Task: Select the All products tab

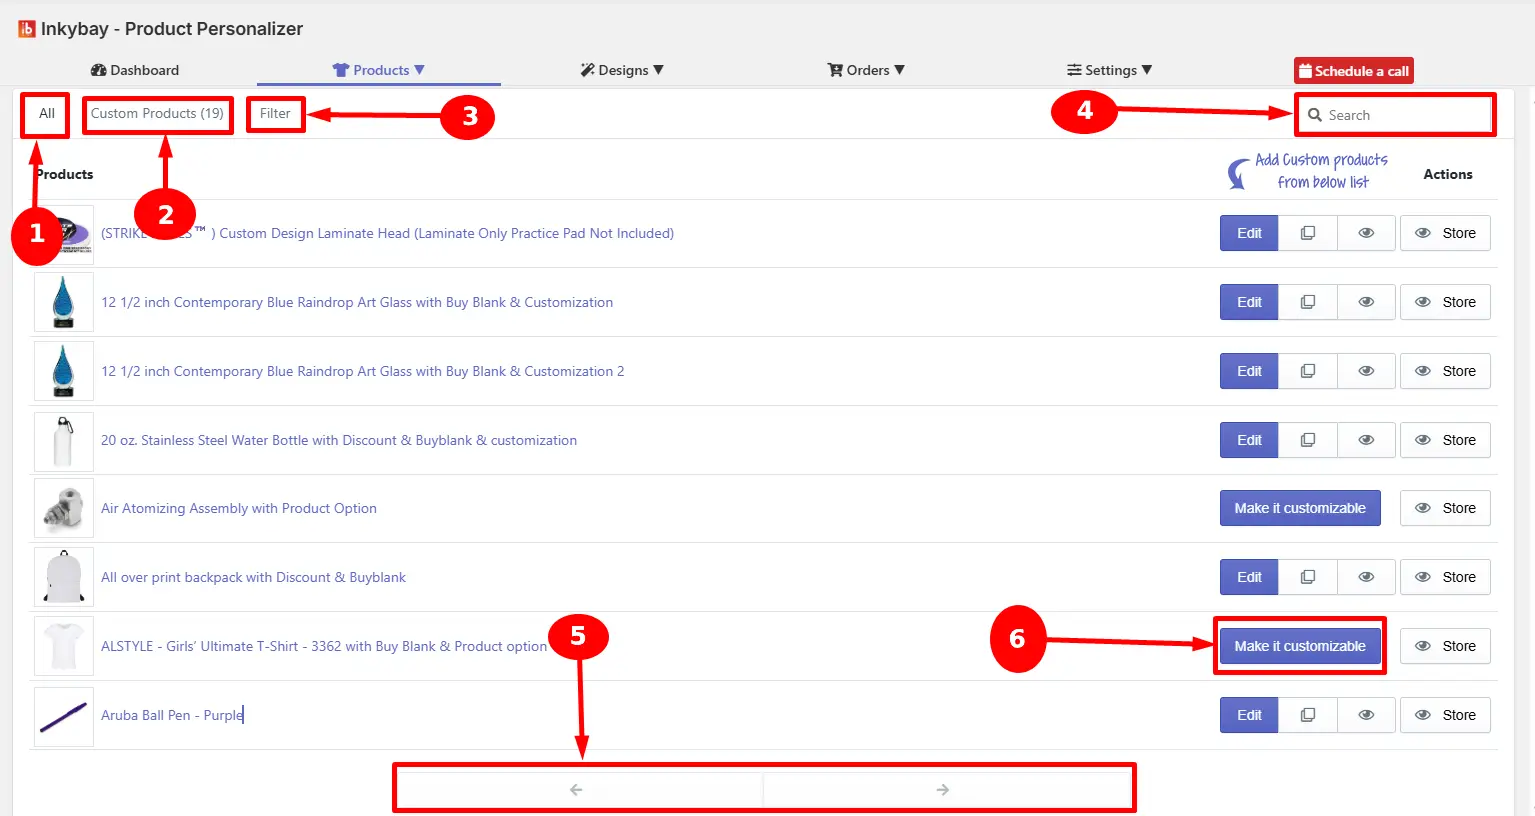Action: (47, 114)
